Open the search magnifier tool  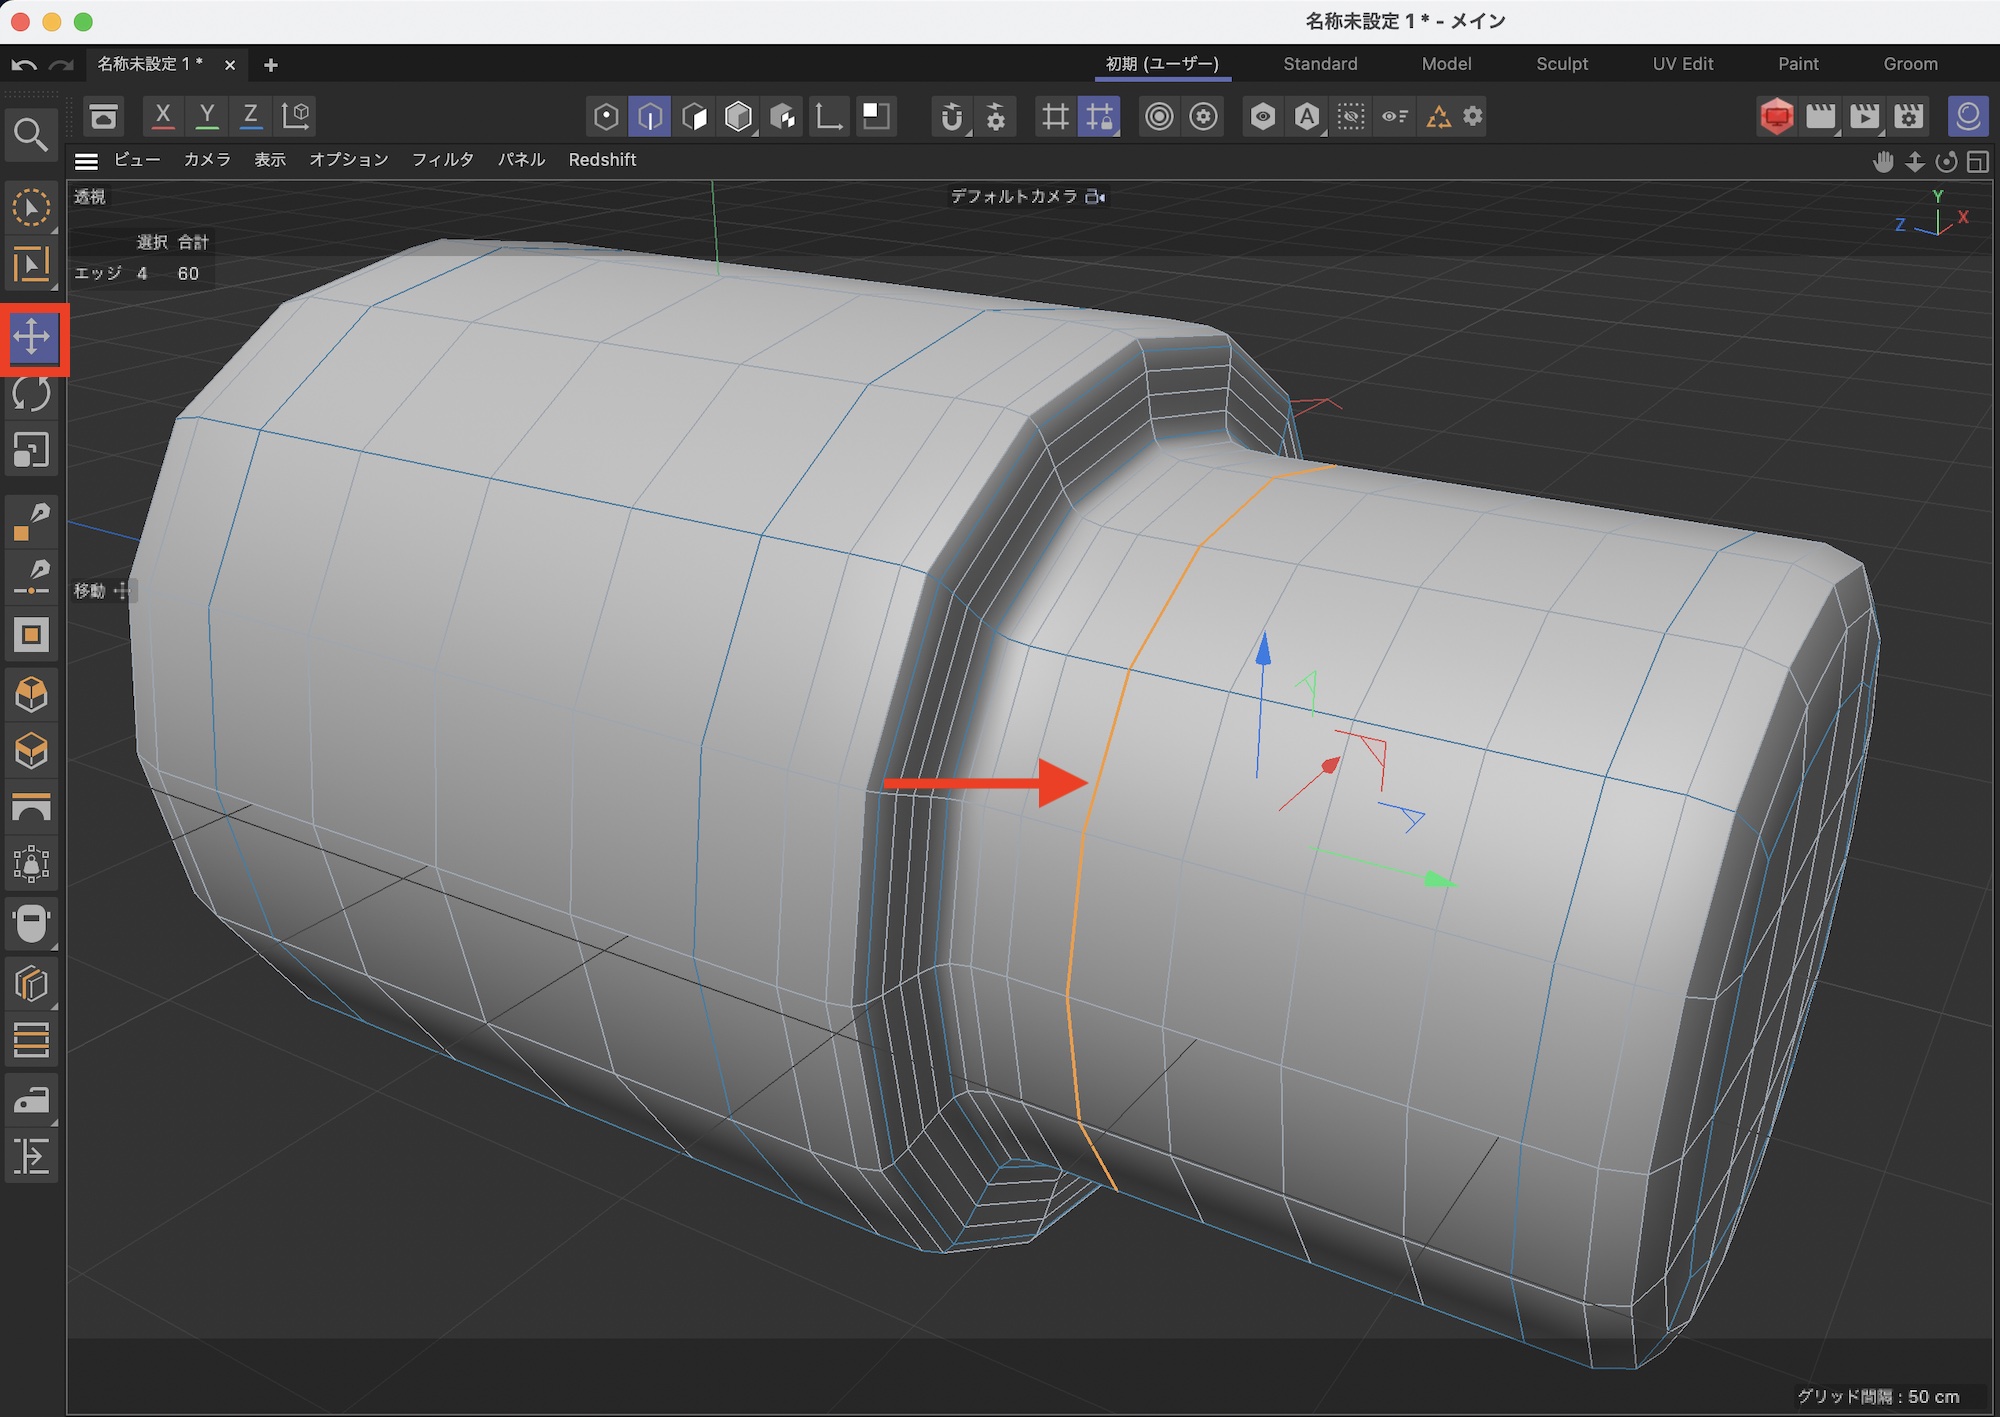point(30,135)
